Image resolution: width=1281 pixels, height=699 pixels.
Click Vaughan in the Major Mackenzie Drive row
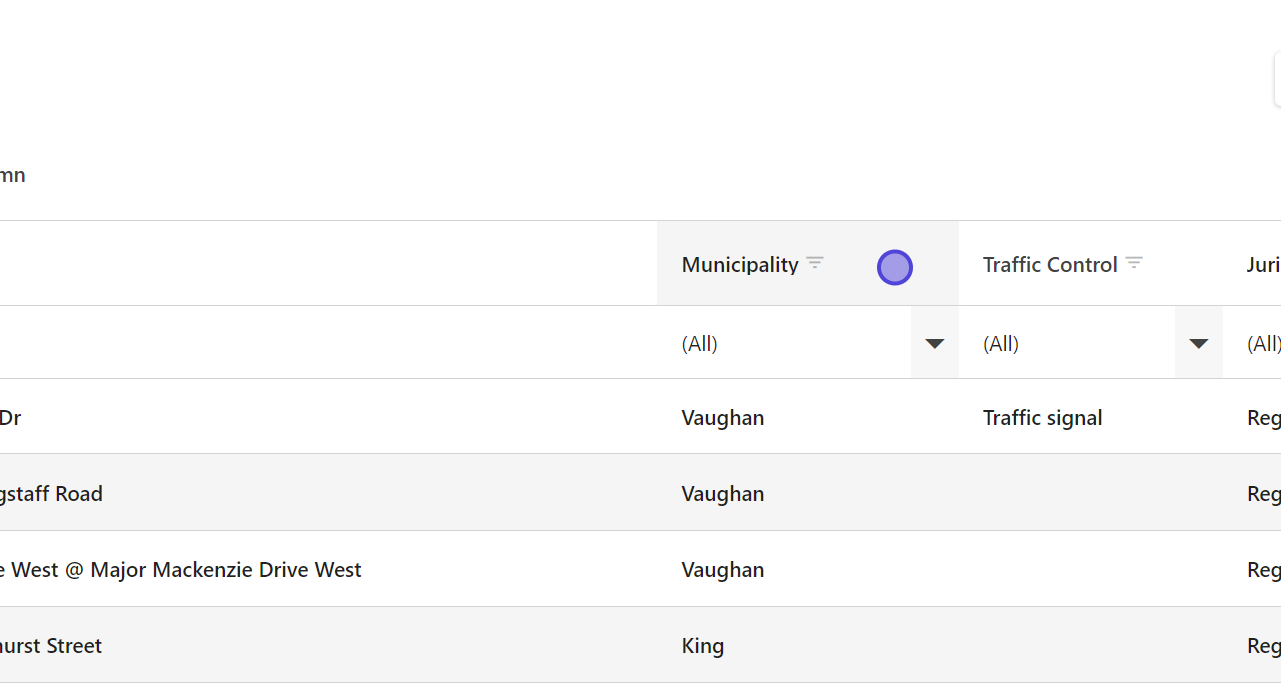pyautogui.click(x=723, y=570)
